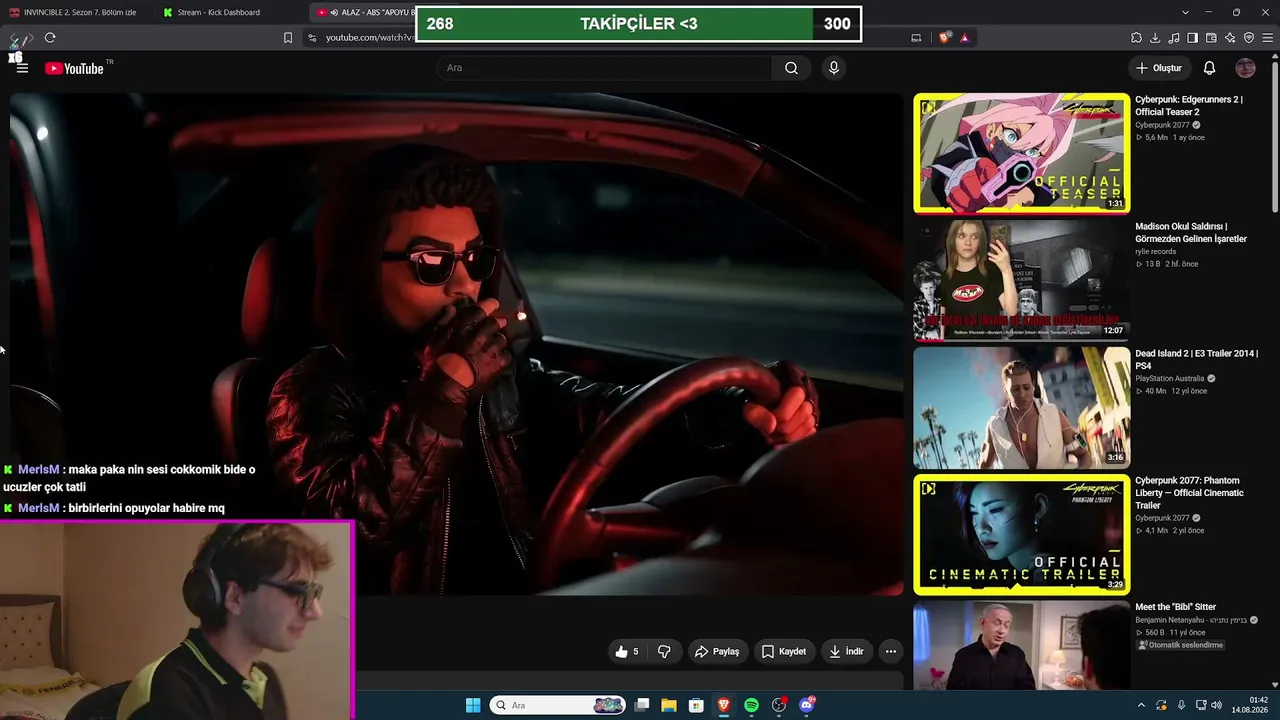Share the video with Paylaş

click(717, 651)
